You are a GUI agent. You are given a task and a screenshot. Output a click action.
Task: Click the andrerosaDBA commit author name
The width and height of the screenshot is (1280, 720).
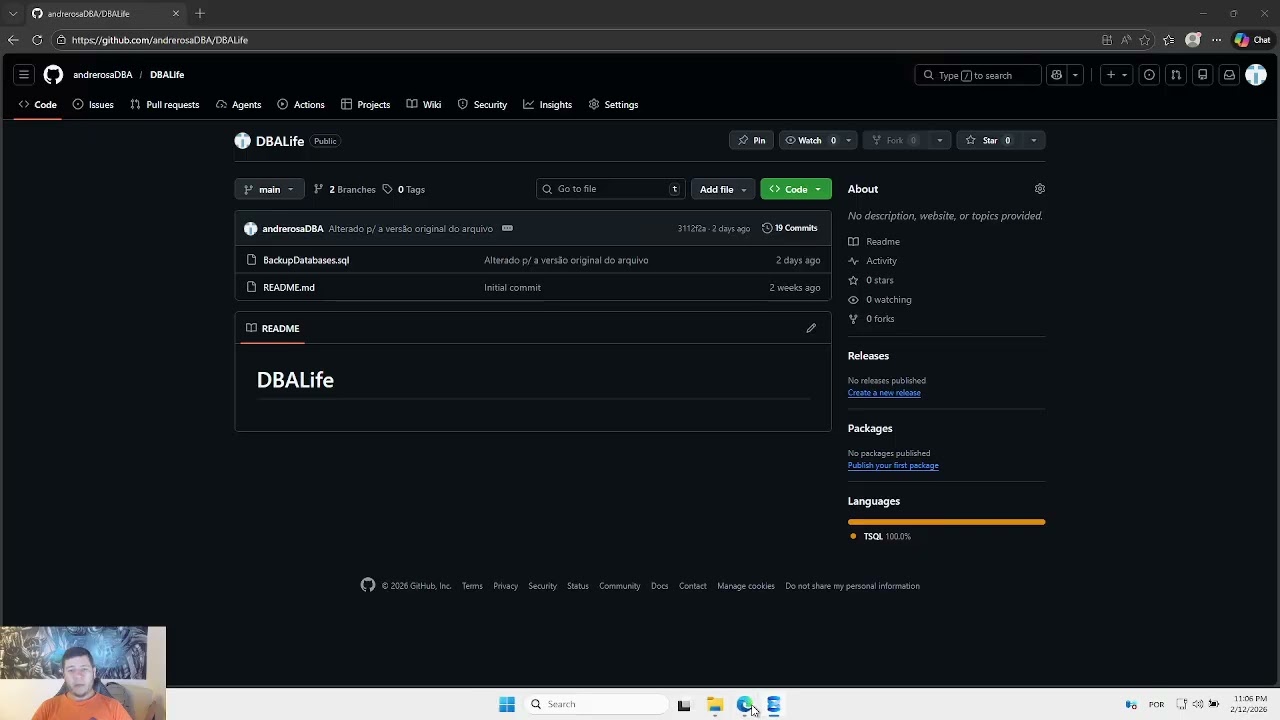[293, 229]
